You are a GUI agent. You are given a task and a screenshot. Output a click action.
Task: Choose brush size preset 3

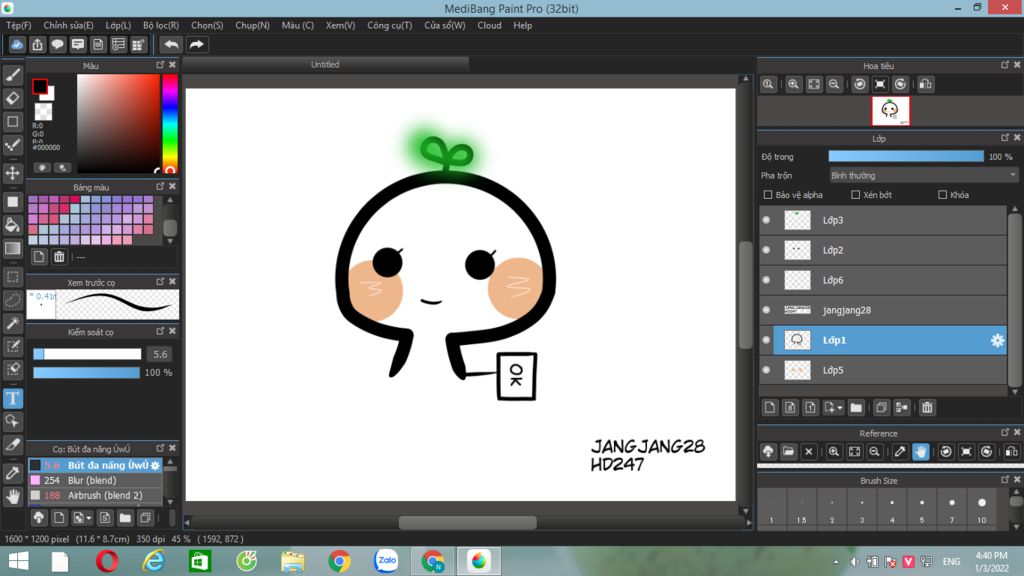tap(862, 509)
